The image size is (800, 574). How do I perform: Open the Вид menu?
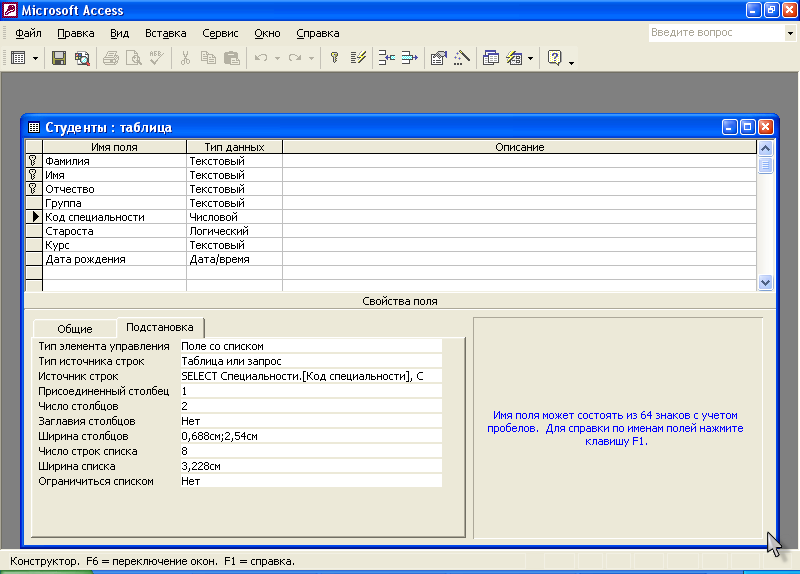coord(119,33)
